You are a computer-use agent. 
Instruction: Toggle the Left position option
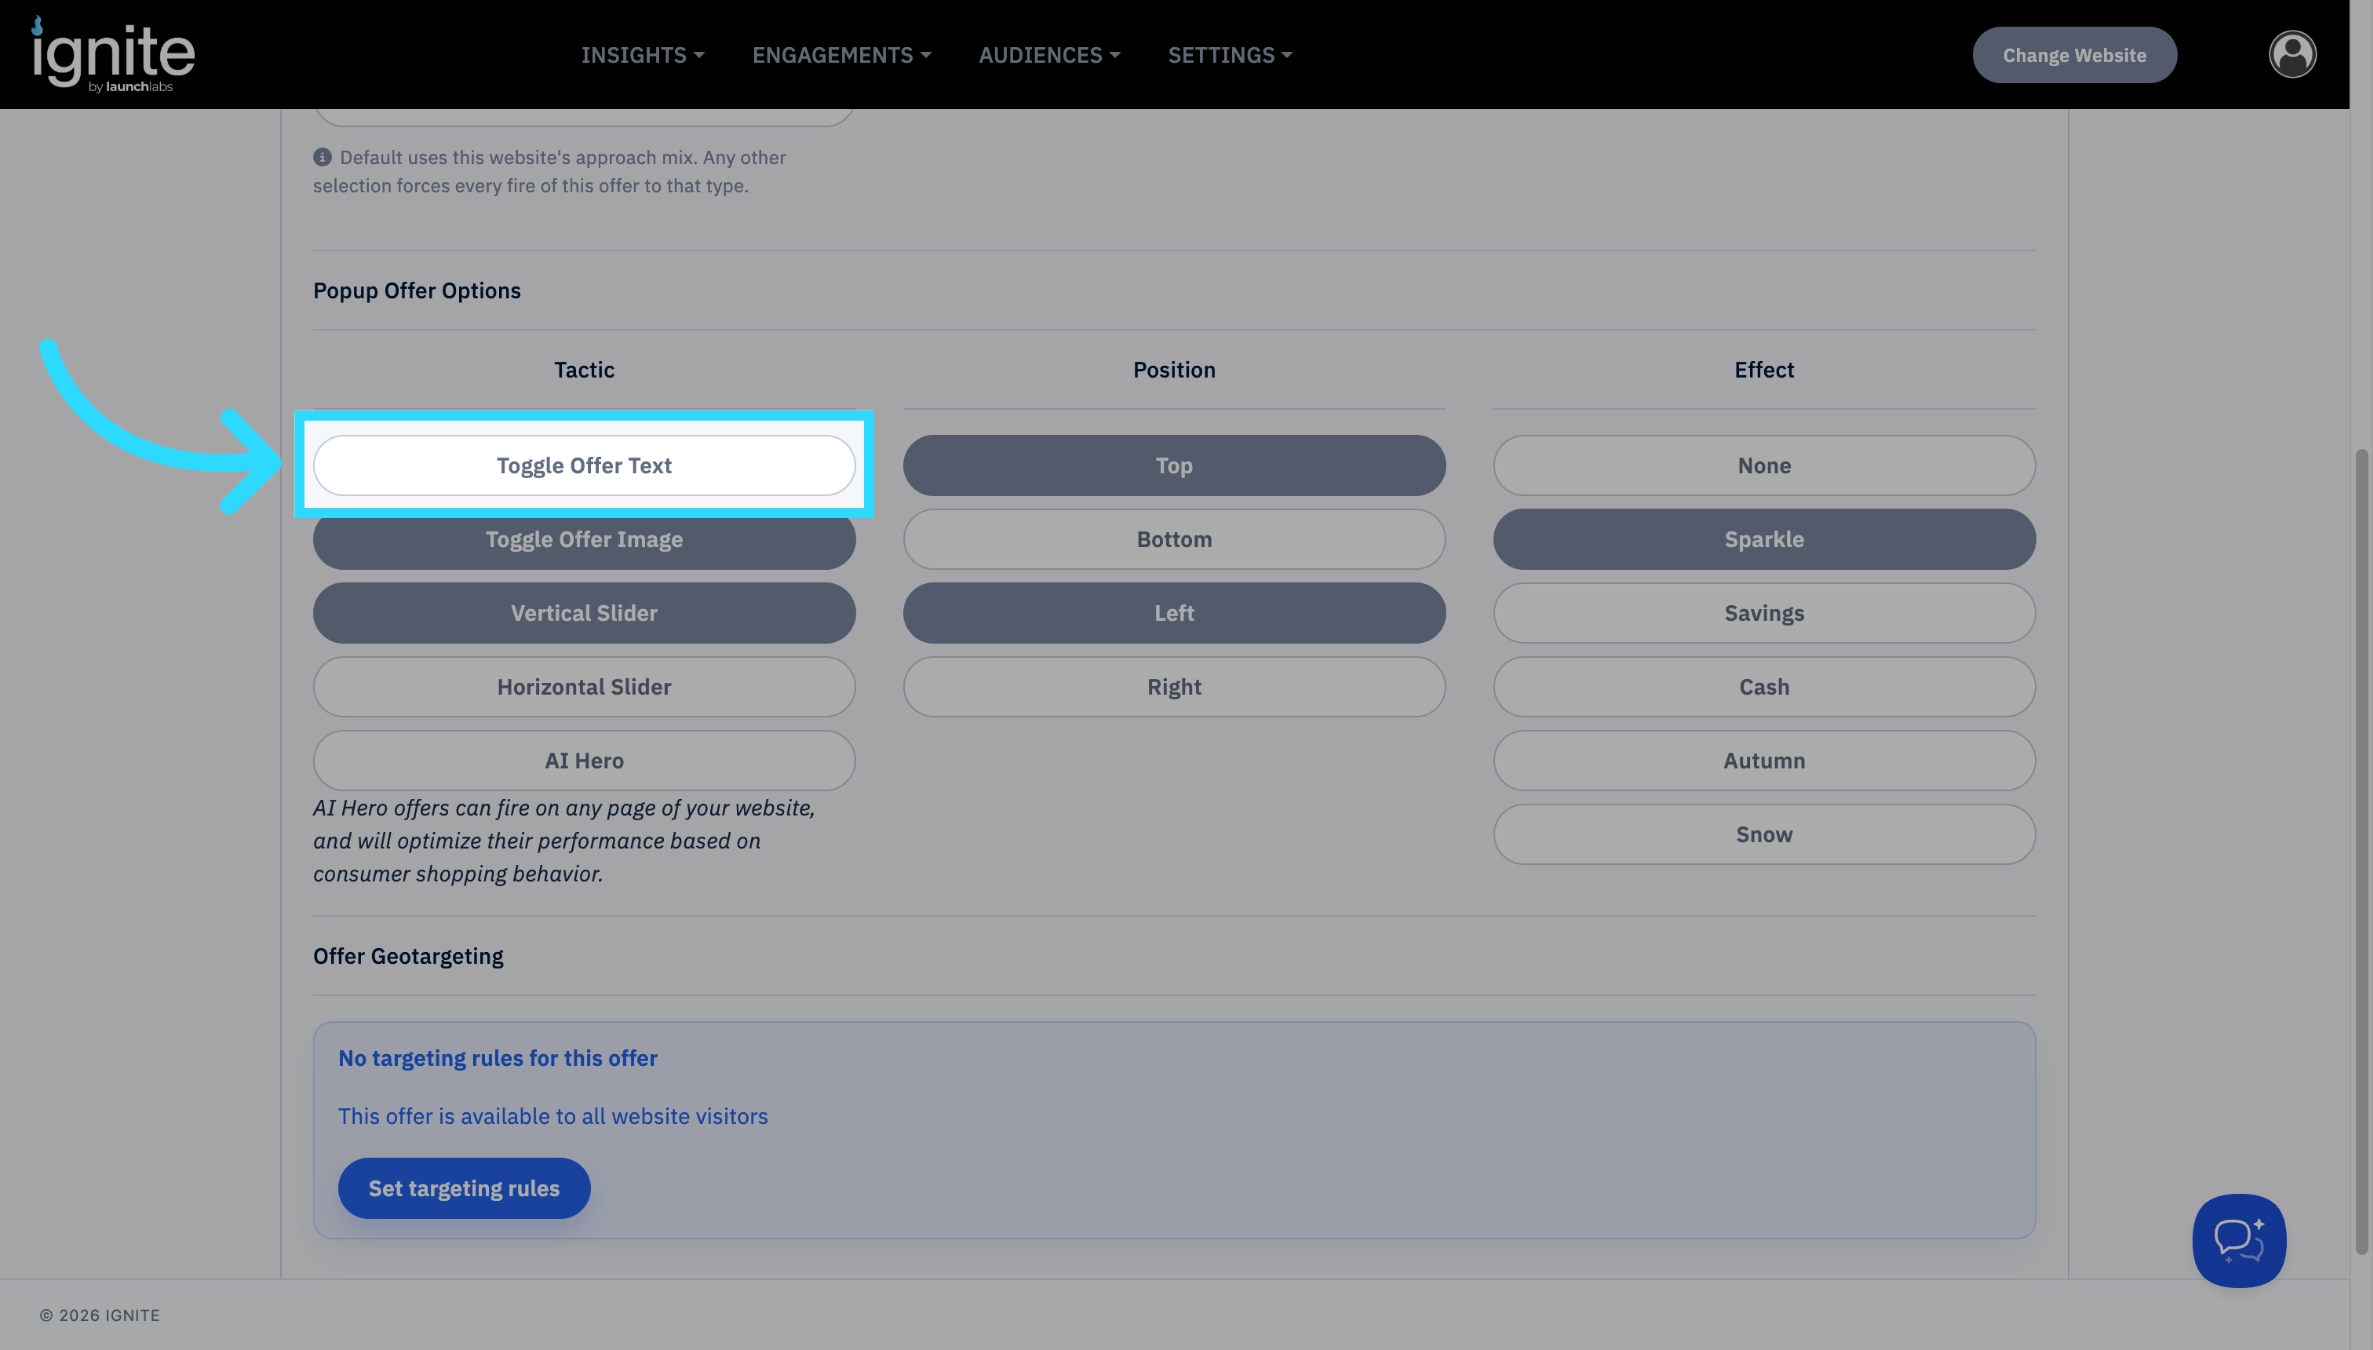coord(1174,613)
